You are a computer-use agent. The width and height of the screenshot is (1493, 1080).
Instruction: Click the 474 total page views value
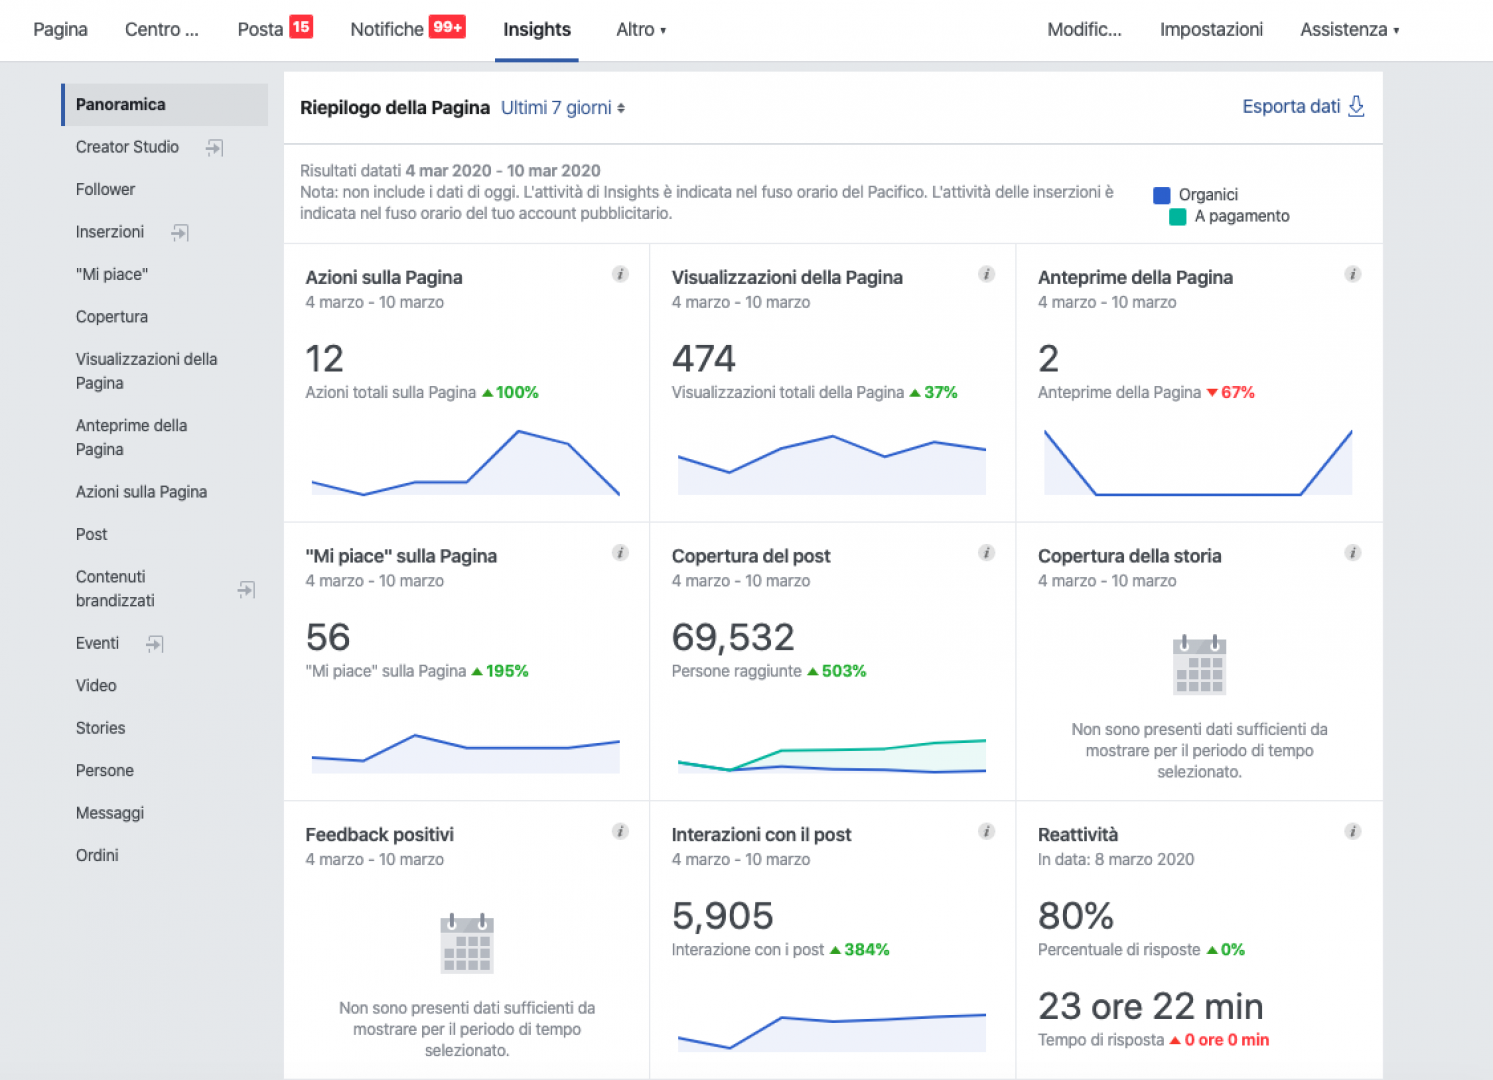[x=703, y=358]
